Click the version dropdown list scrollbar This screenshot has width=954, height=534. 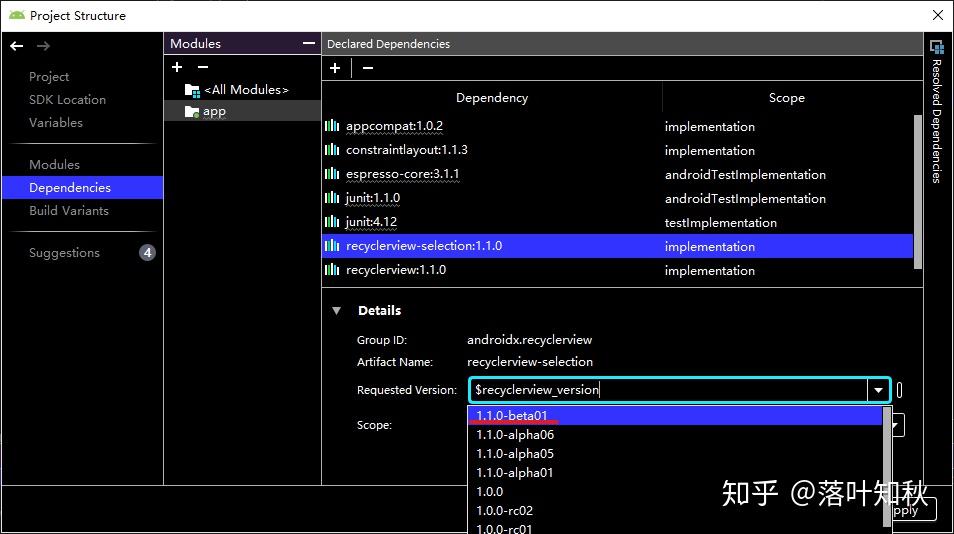[887, 466]
